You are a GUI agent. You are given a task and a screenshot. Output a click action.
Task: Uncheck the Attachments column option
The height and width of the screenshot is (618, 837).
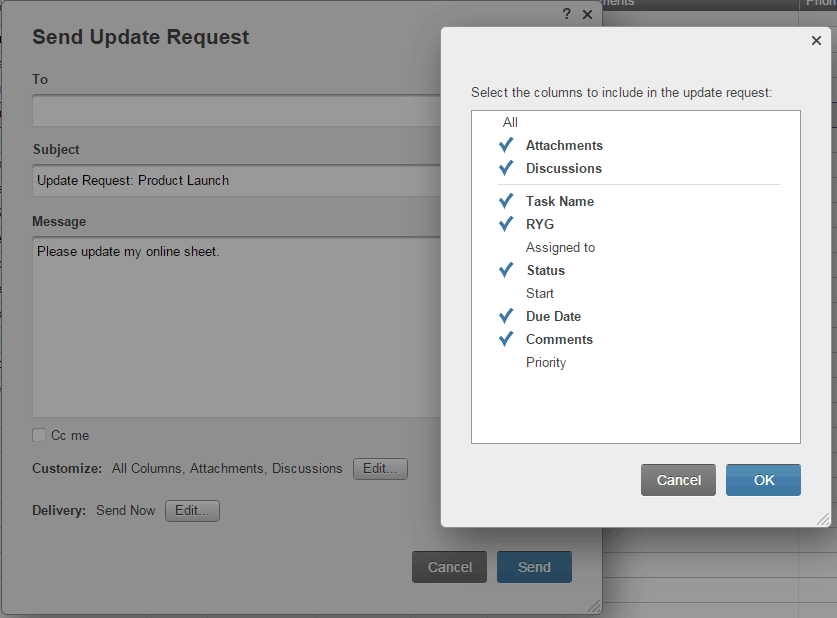click(506, 145)
